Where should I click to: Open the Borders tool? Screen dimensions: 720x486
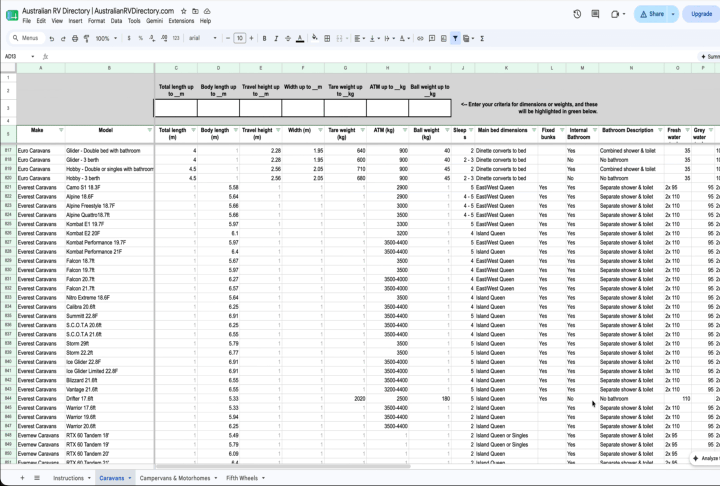click(327, 39)
